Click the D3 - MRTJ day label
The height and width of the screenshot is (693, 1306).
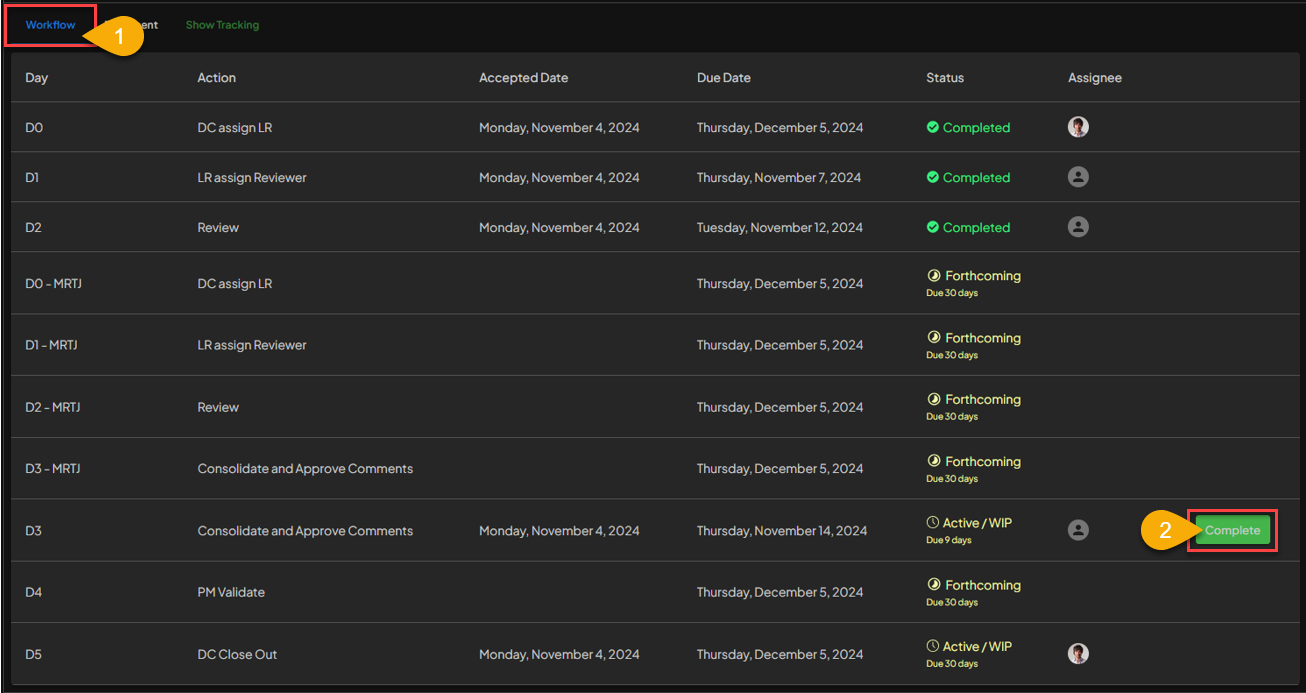(x=53, y=469)
